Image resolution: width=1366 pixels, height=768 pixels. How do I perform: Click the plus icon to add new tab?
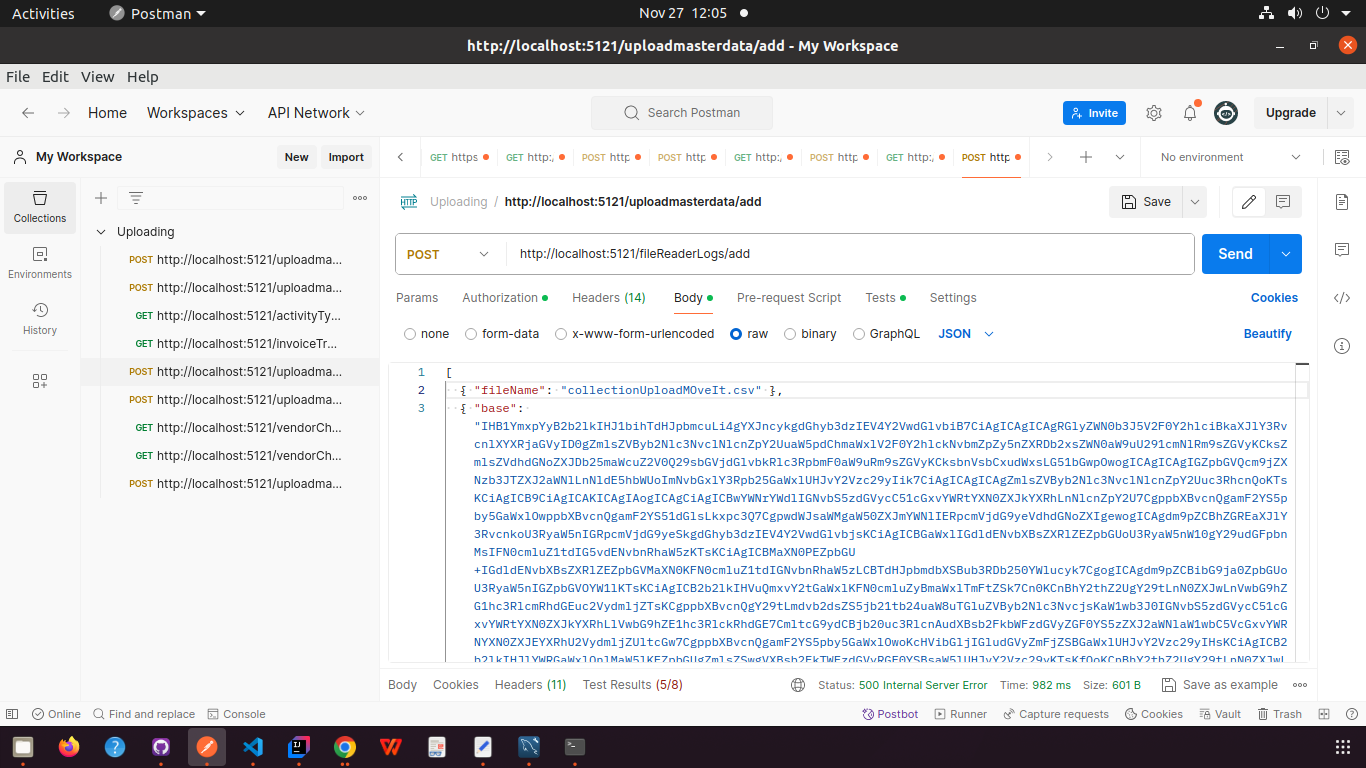(x=1086, y=157)
